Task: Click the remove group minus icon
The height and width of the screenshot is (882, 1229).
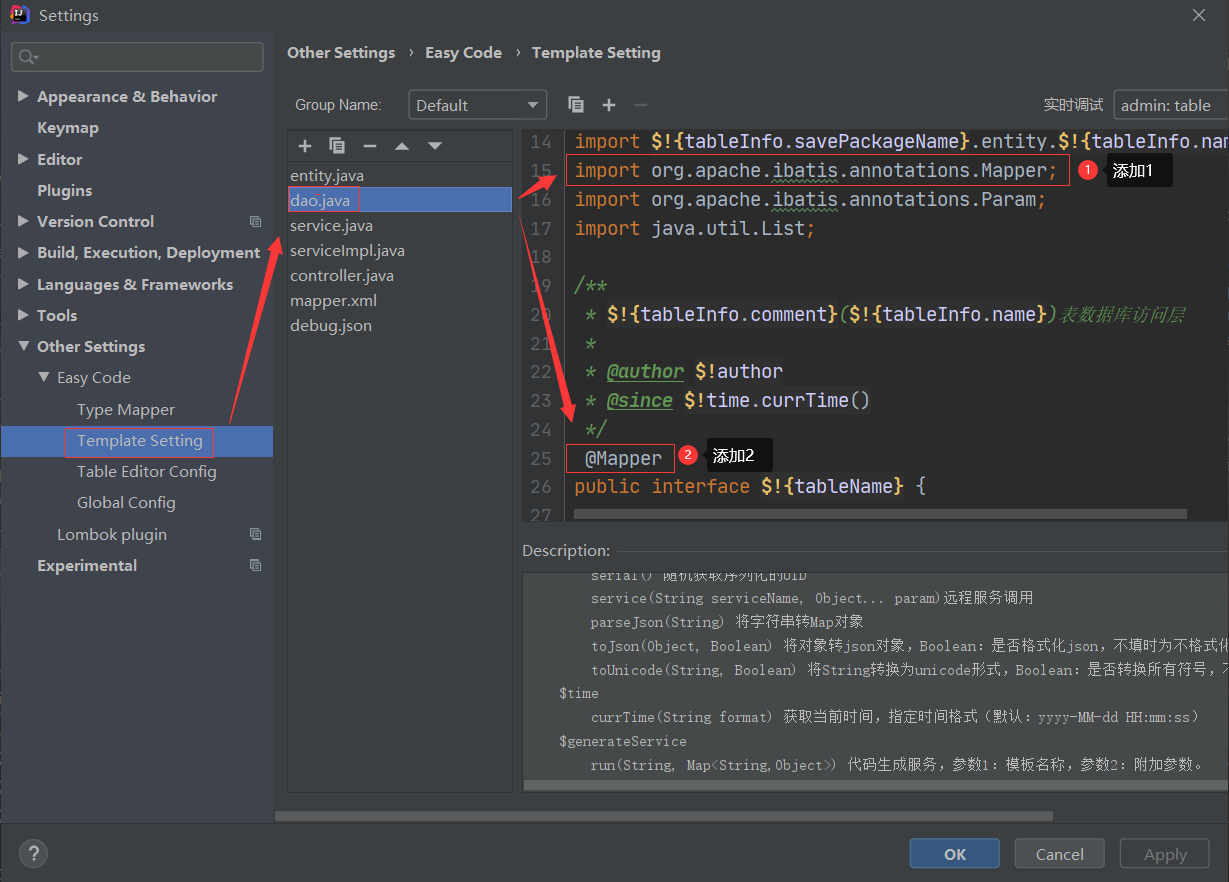Action: (x=641, y=104)
